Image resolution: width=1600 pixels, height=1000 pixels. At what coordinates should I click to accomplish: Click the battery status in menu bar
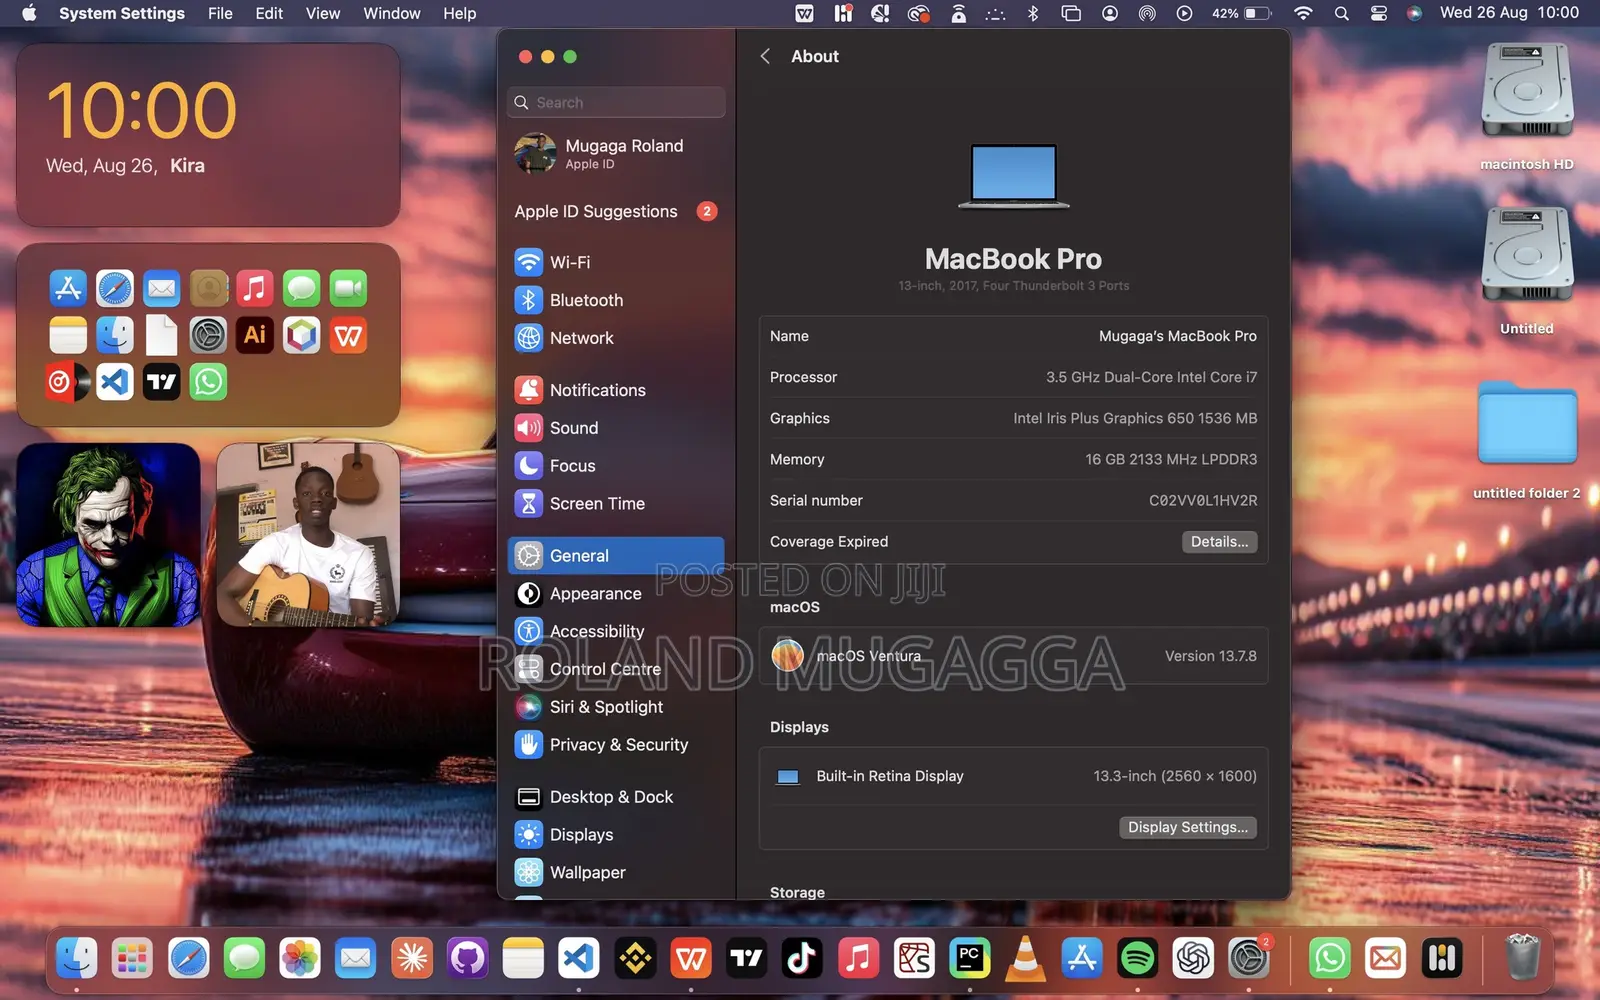click(x=1242, y=14)
